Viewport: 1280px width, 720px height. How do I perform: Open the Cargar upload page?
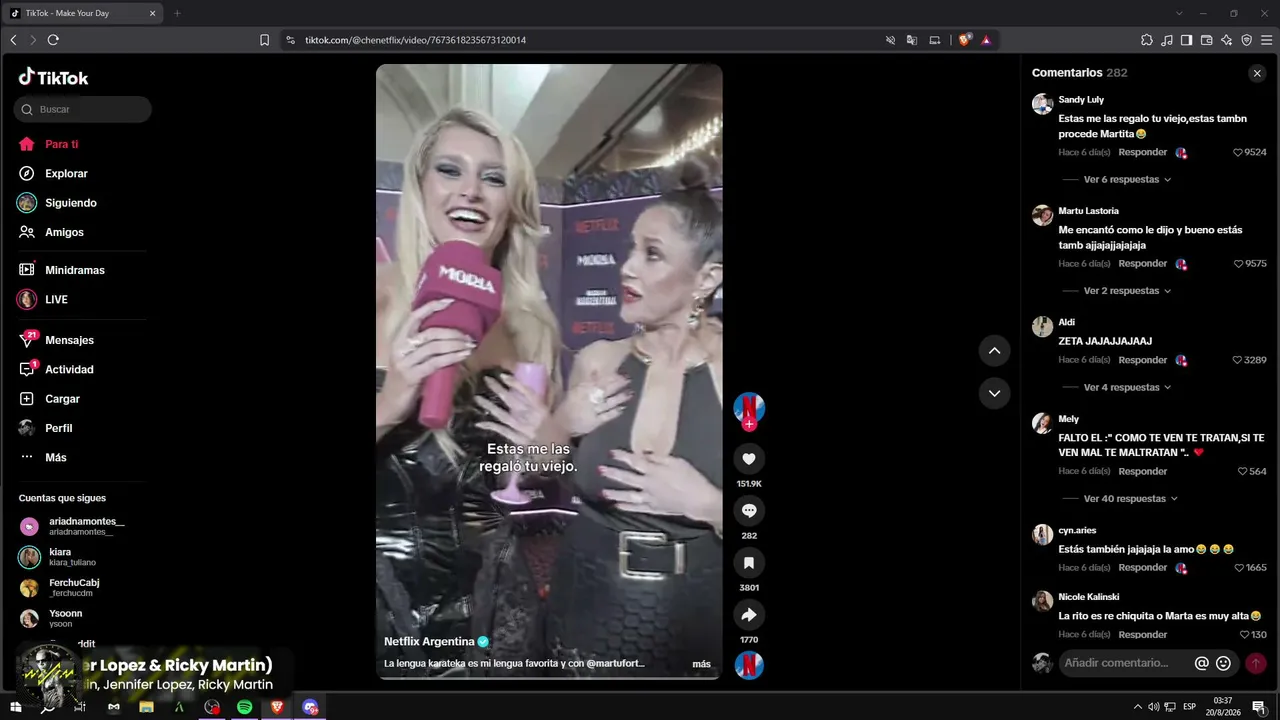[62, 399]
